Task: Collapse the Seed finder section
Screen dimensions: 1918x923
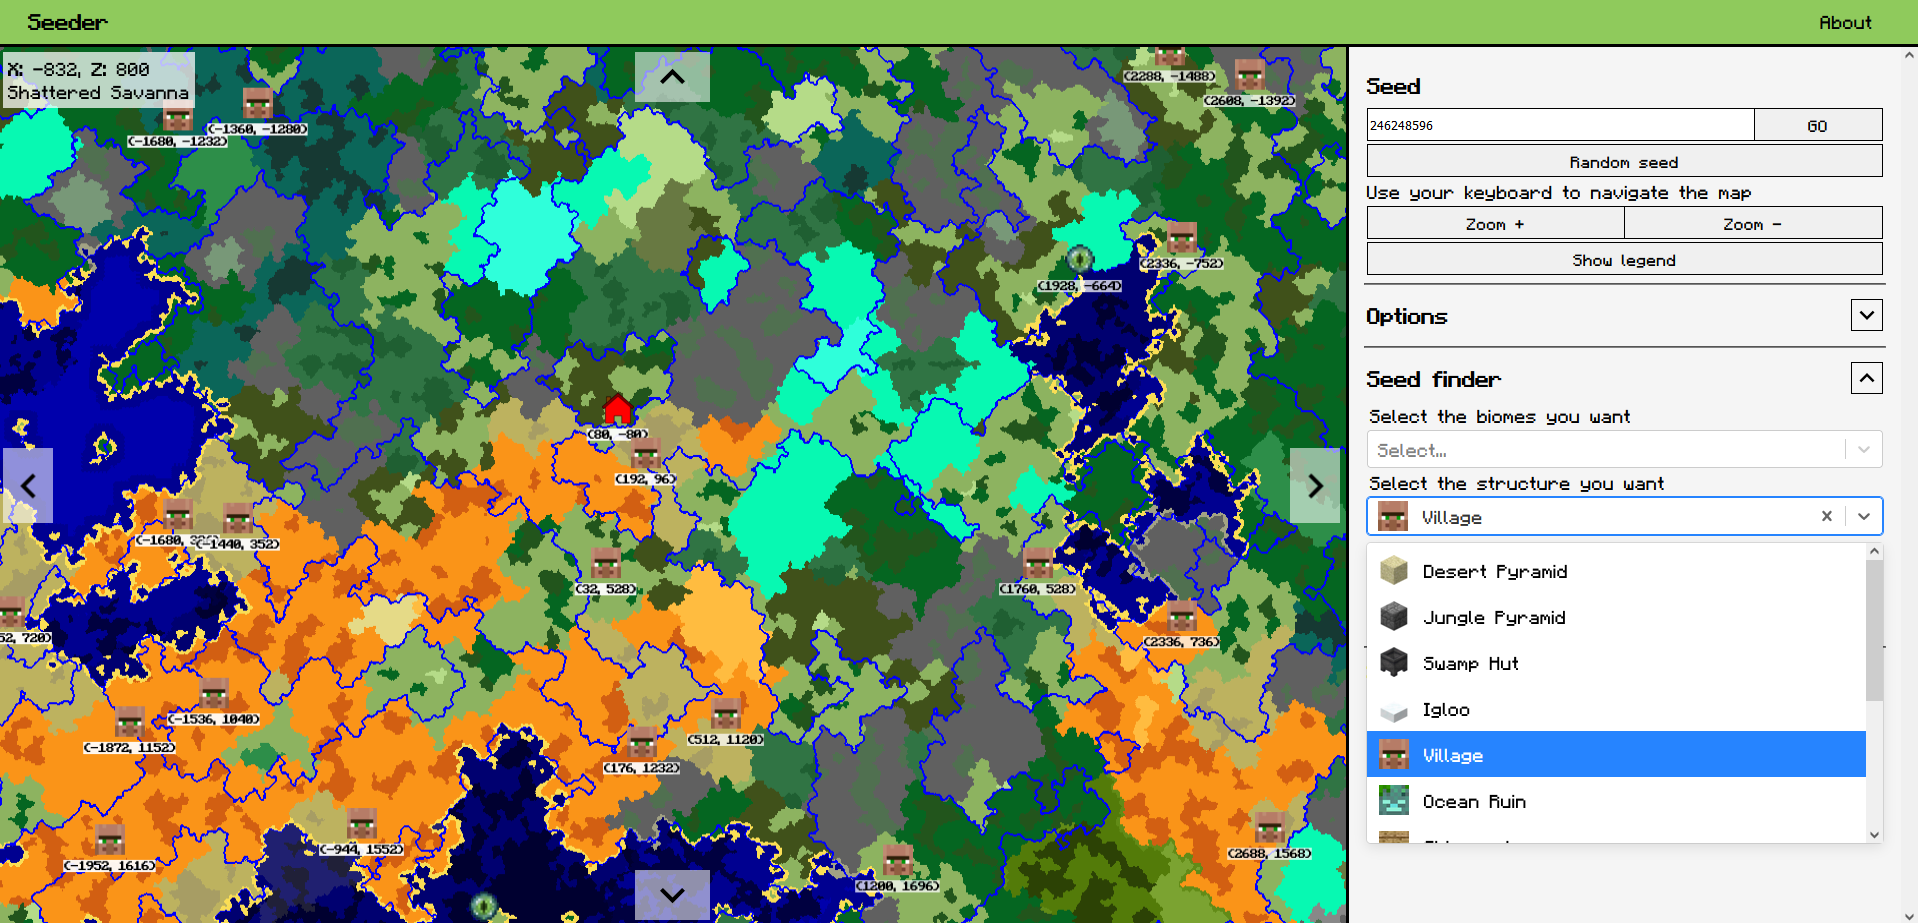Action: pyautogui.click(x=1866, y=378)
